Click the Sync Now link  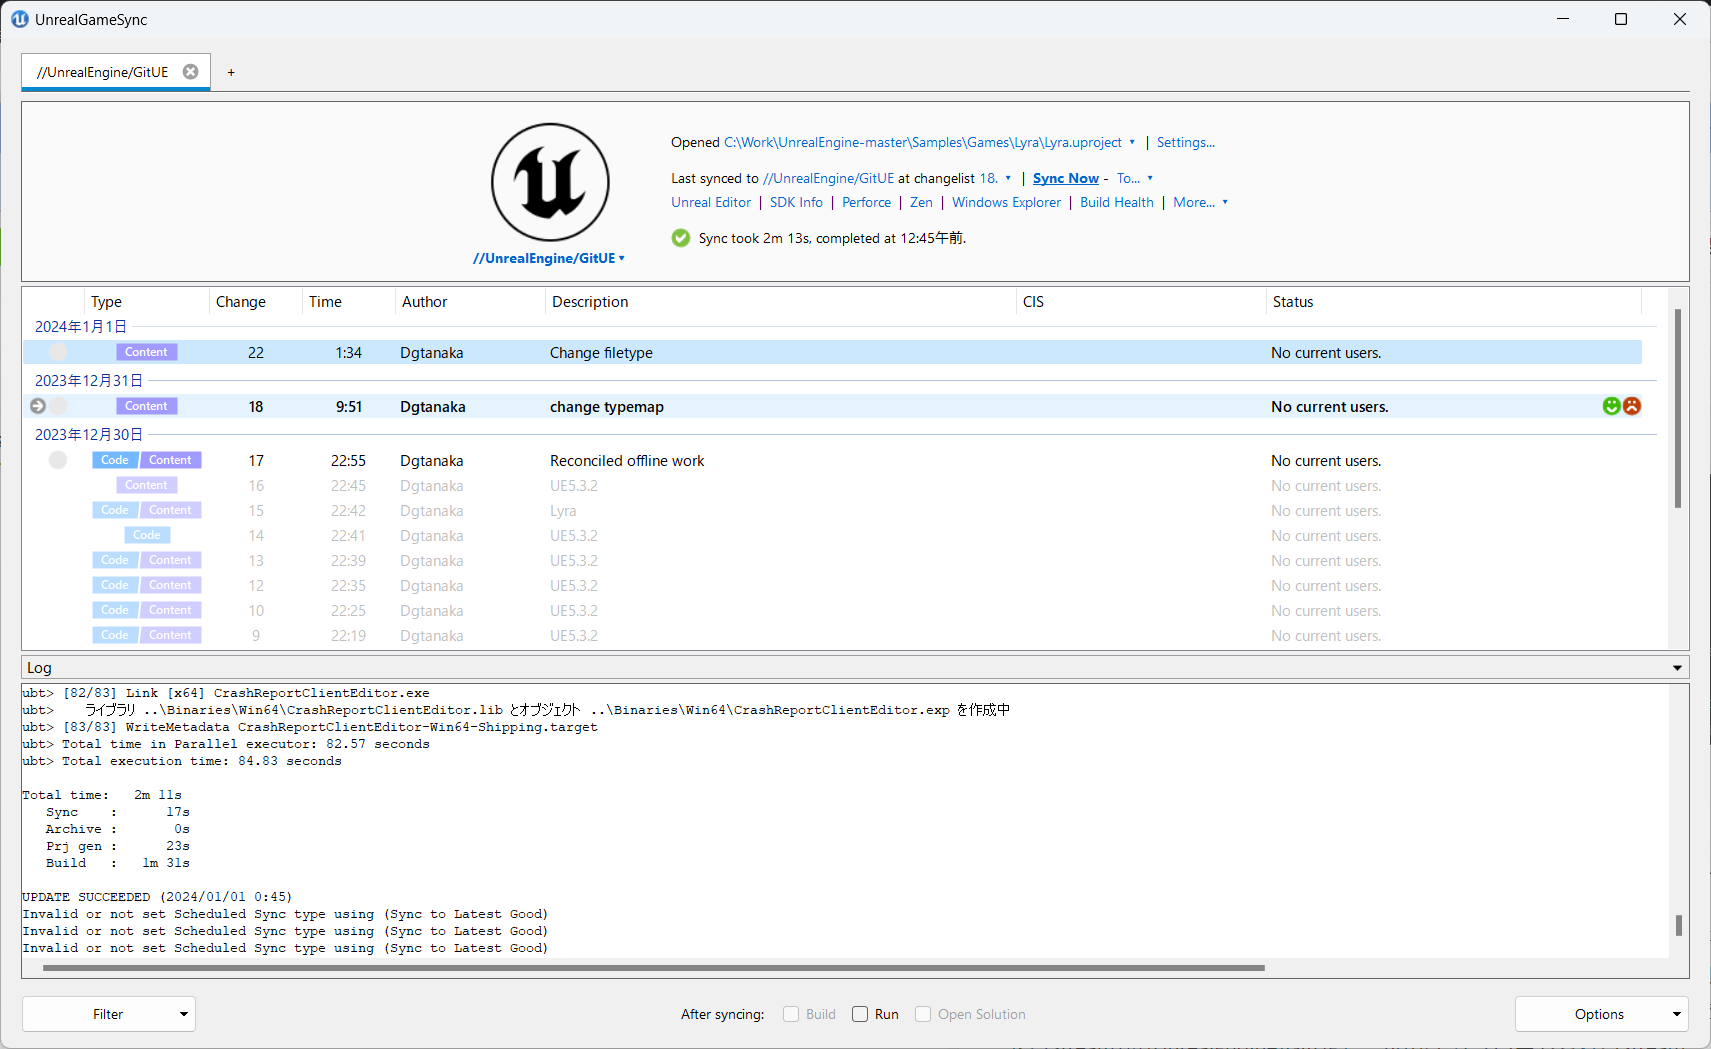tap(1065, 178)
